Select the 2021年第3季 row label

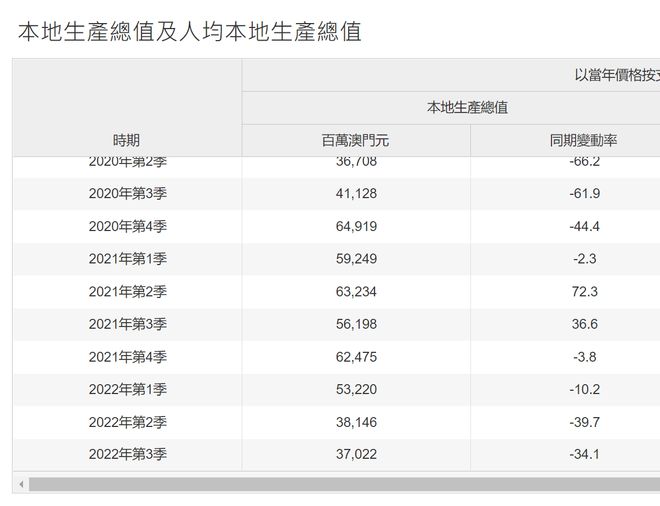pyautogui.click(x=126, y=324)
